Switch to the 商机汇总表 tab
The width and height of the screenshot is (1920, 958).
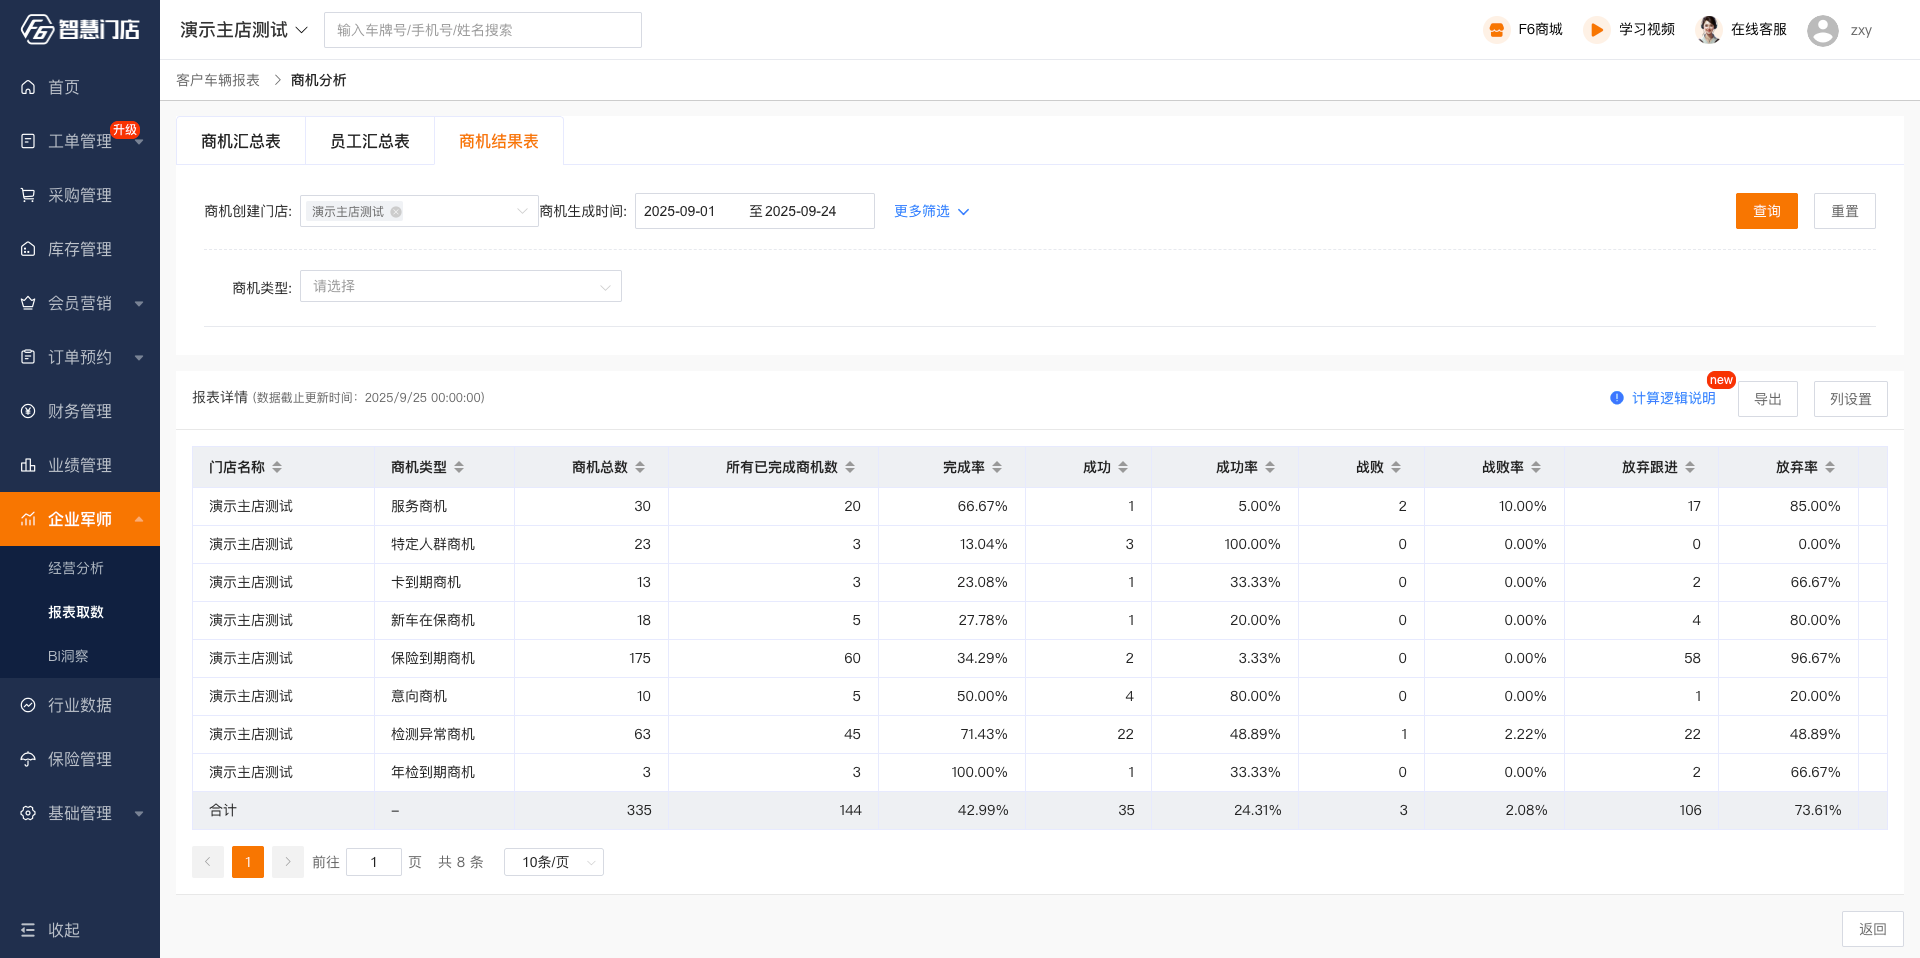[241, 141]
